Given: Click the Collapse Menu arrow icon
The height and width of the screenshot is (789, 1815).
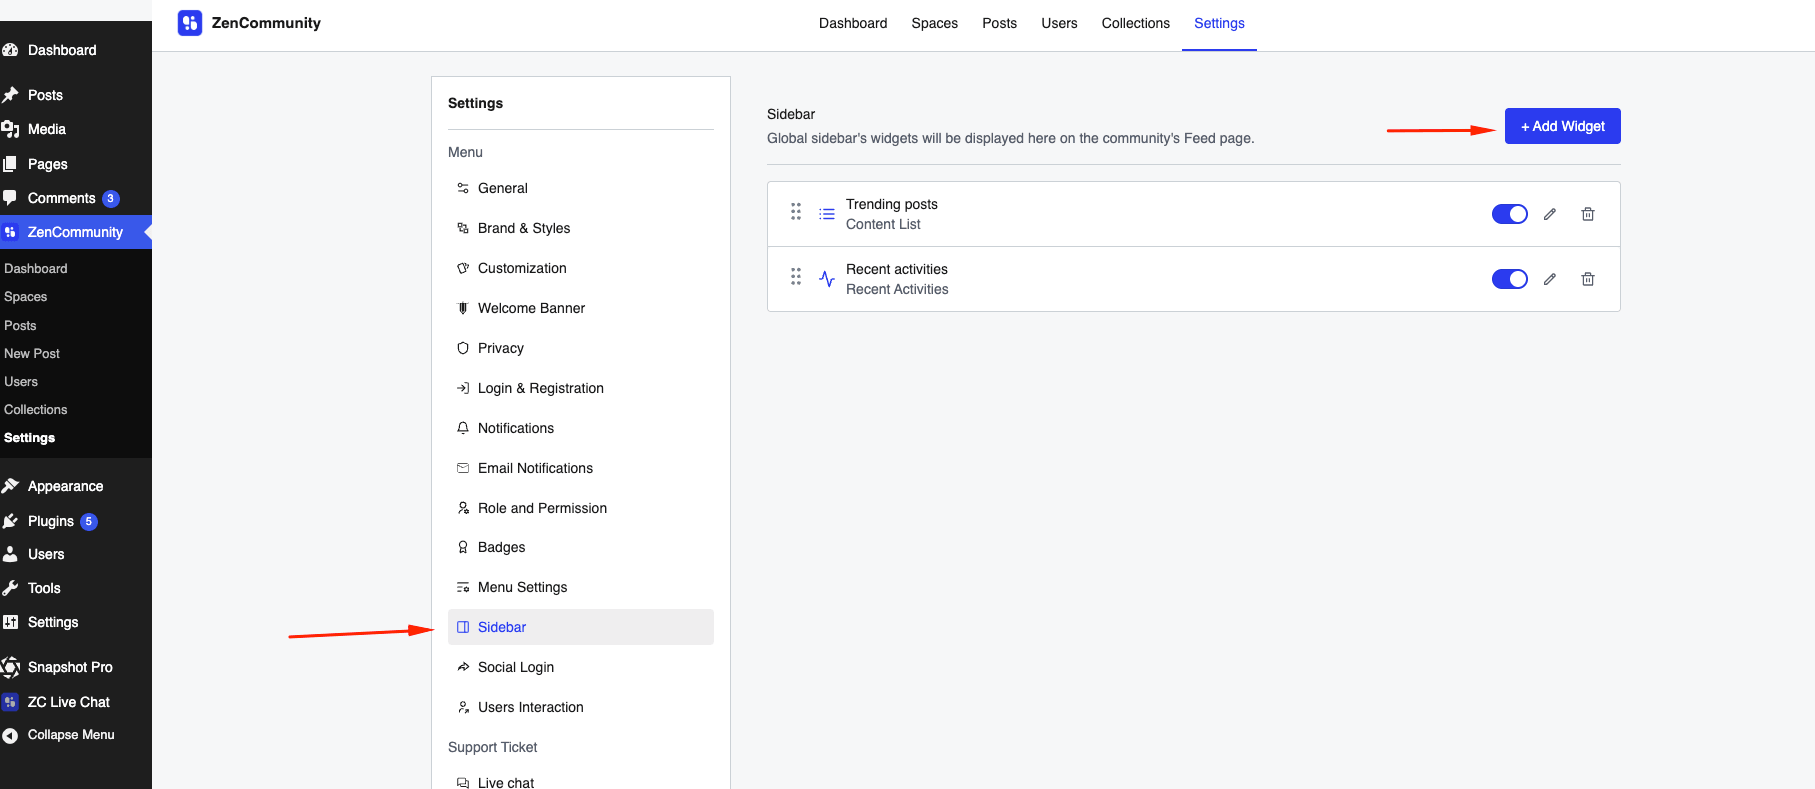Looking at the screenshot, I should click(10, 735).
